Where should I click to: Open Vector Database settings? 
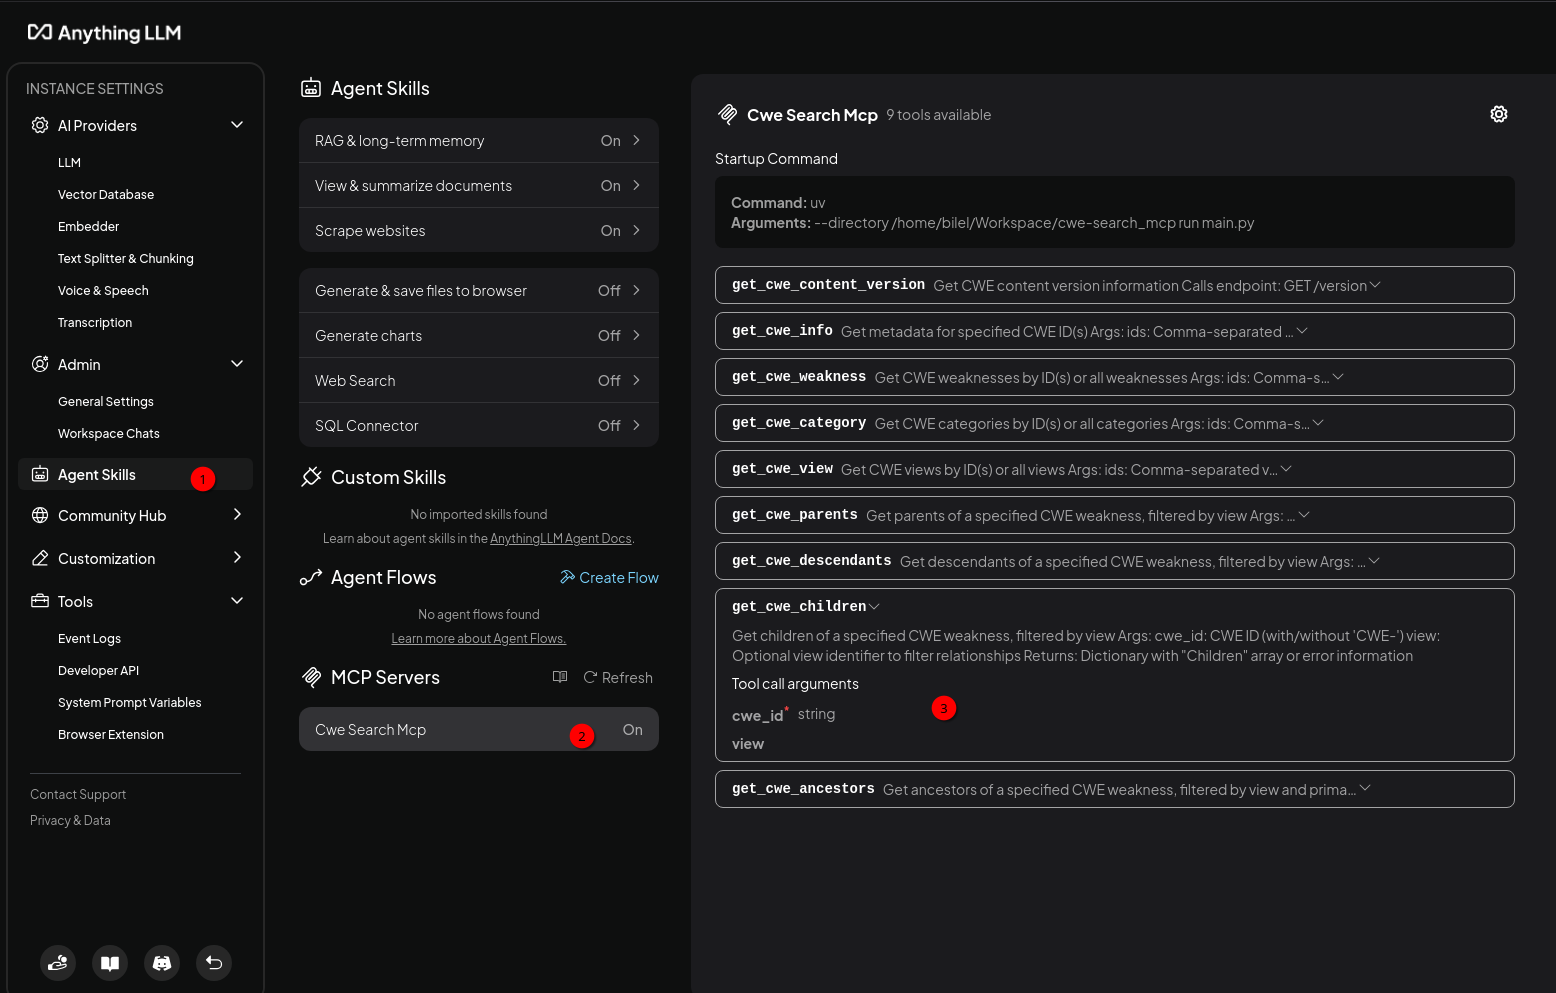[106, 194]
